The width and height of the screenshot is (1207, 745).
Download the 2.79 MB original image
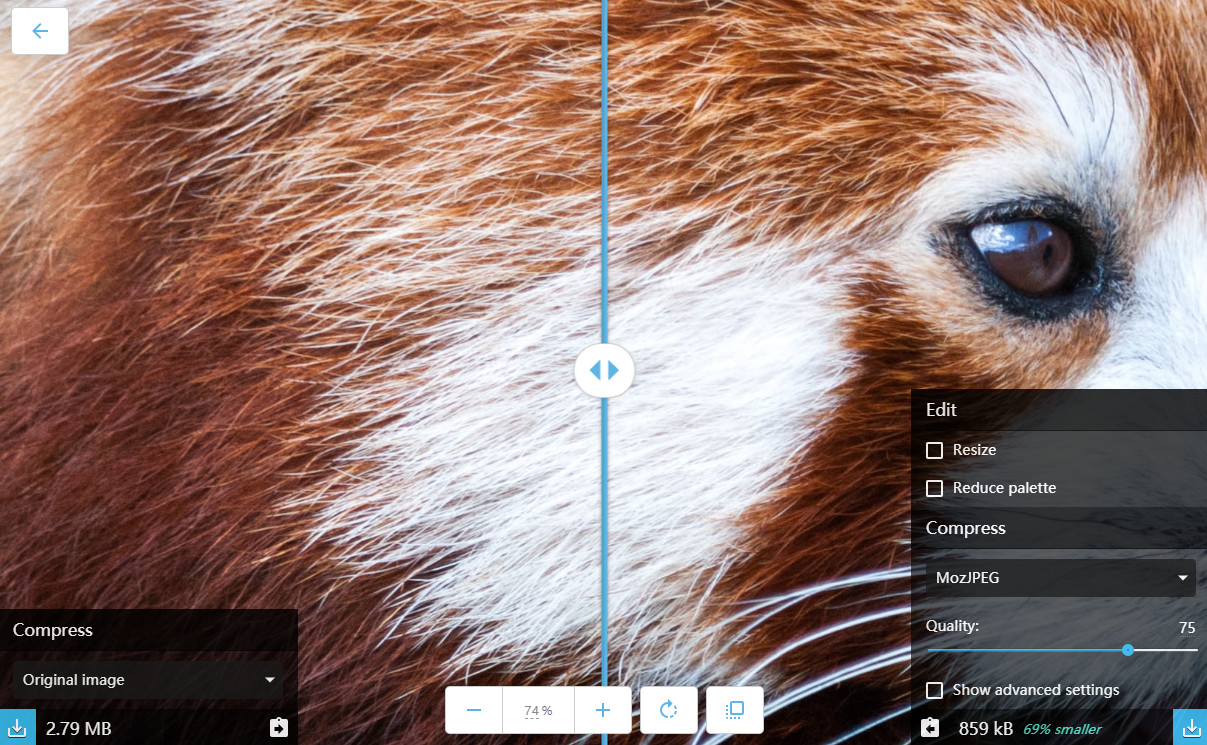17,727
